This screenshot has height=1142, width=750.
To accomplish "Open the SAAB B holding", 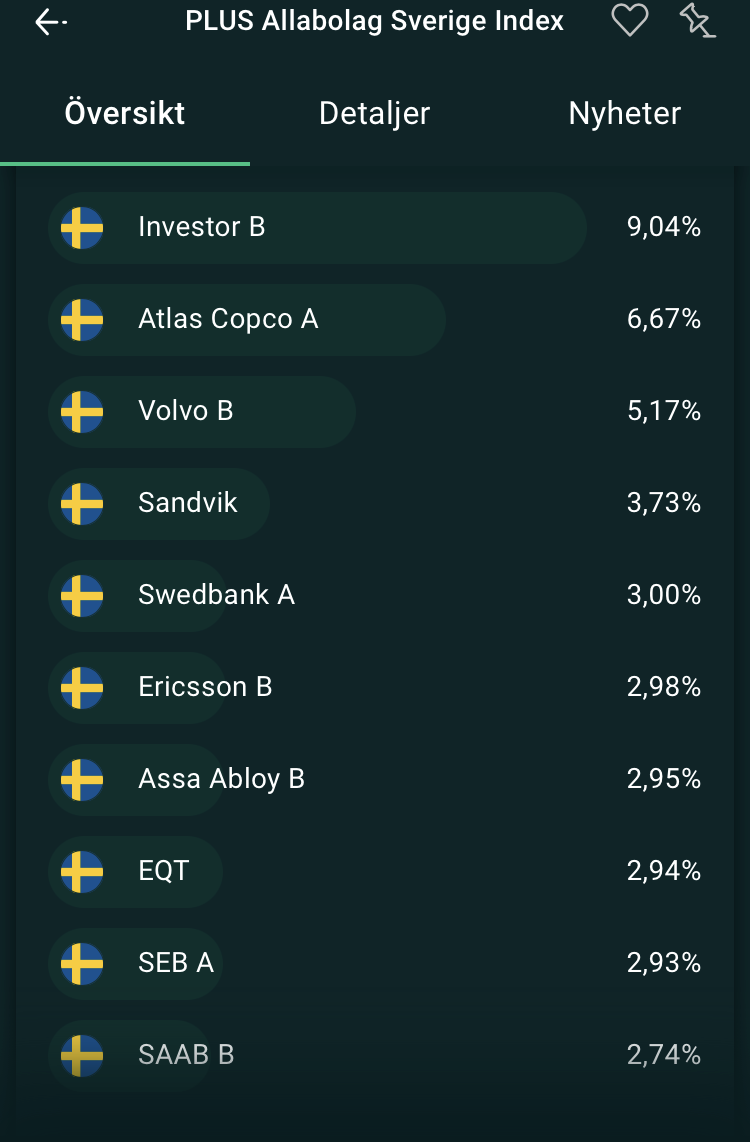I will tap(186, 1056).
